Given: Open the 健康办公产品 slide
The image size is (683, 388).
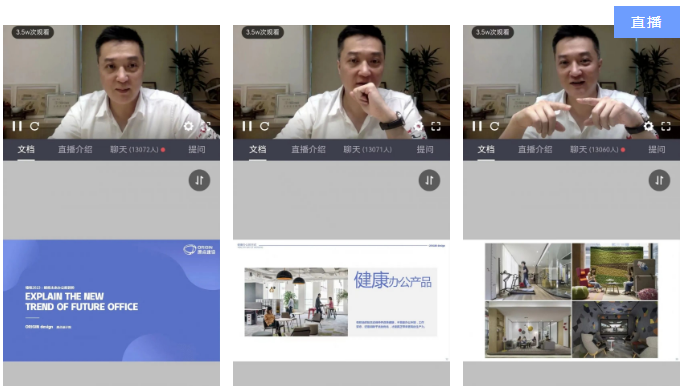Looking at the screenshot, I should (x=342, y=300).
